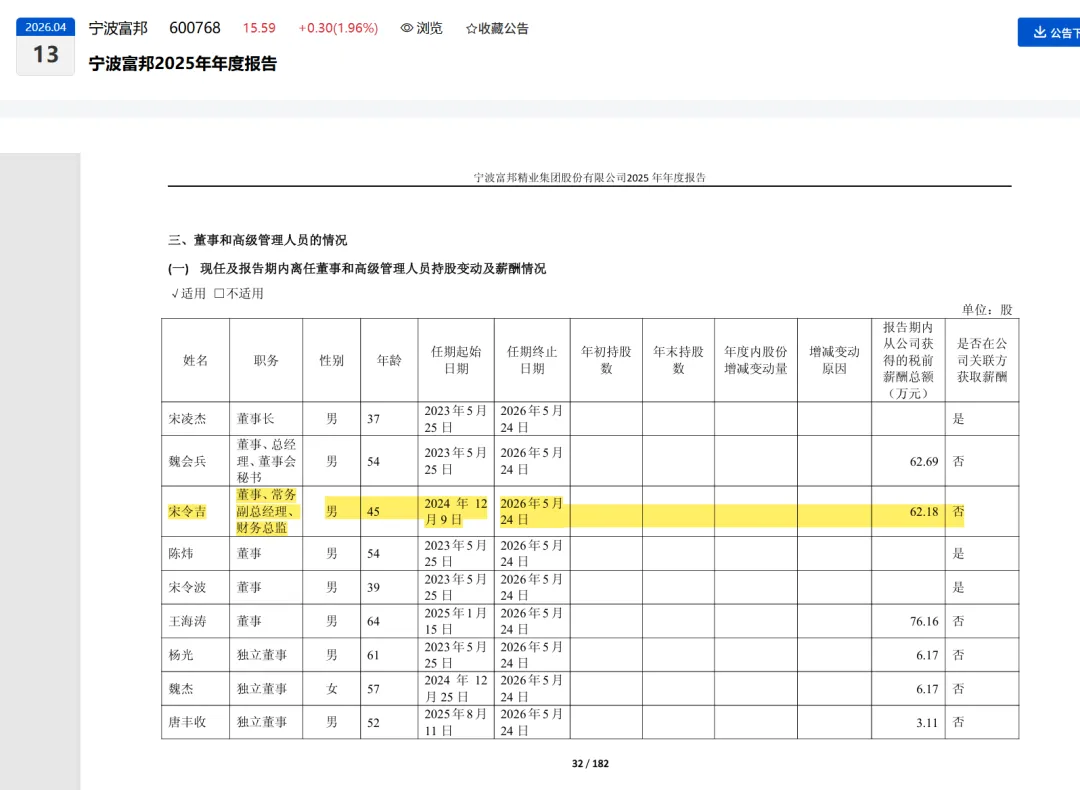1080x790 pixels.
Task: Check the 不适用 checkbox
Action: (219, 293)
